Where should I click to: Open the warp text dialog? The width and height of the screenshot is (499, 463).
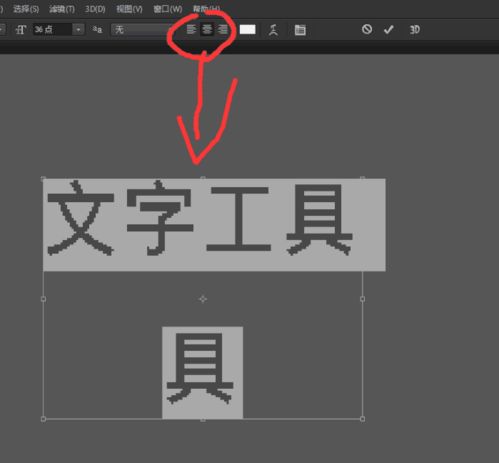[273, 30]
